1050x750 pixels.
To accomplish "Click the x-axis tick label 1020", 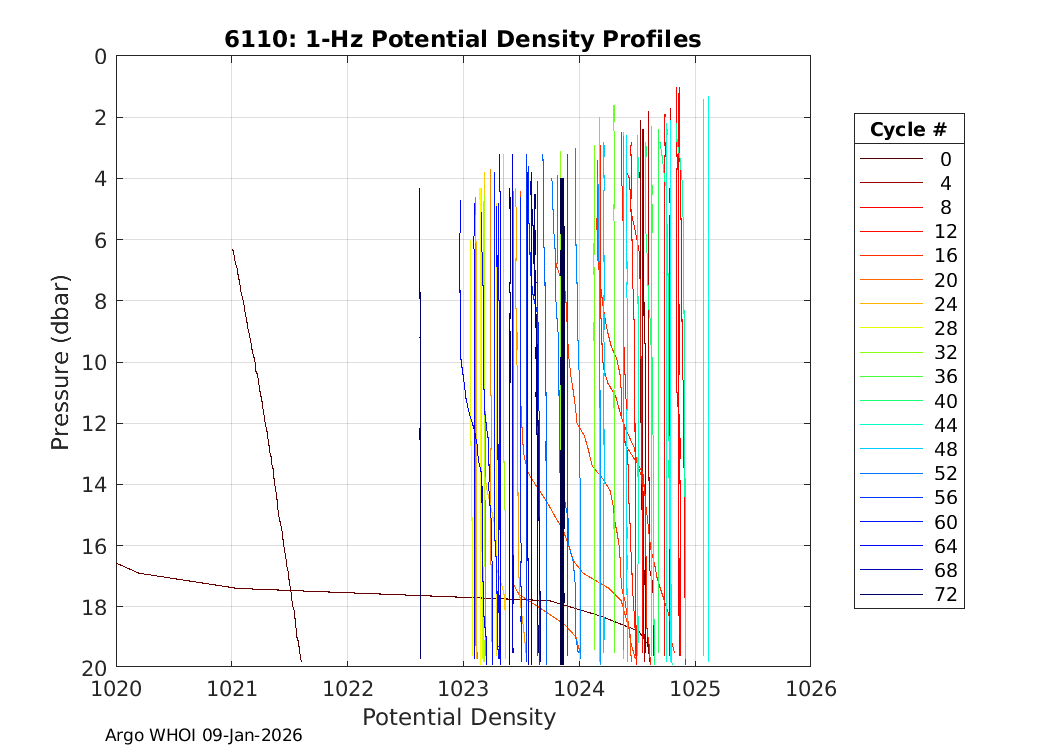I will tap(116, 688).
